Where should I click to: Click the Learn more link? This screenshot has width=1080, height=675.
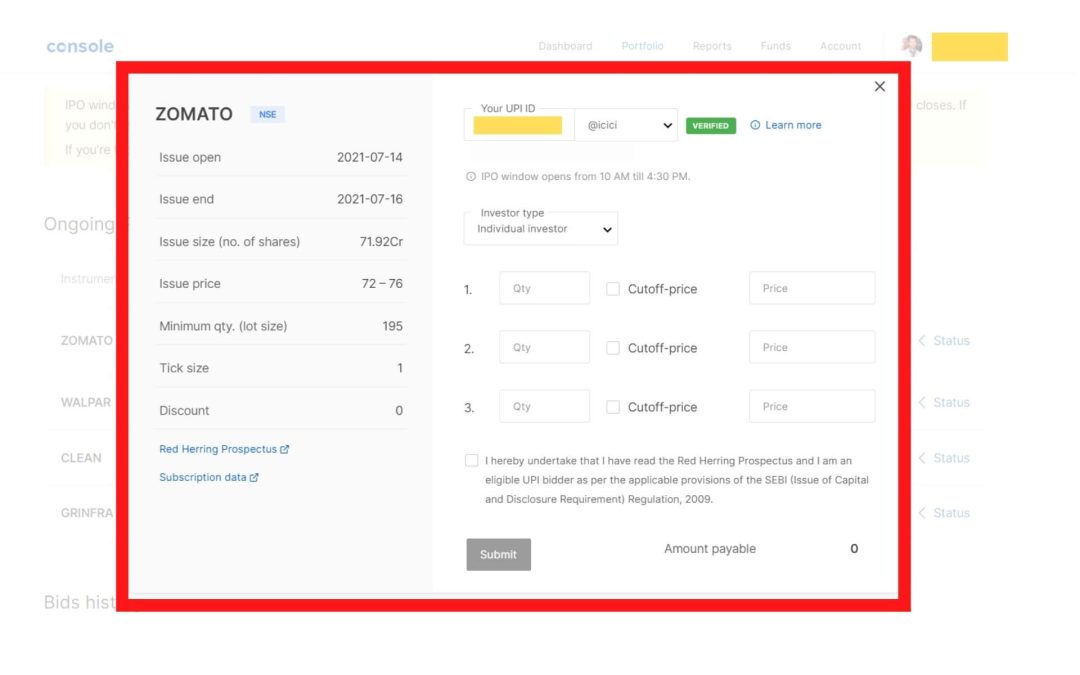click(x=793, y=125)
